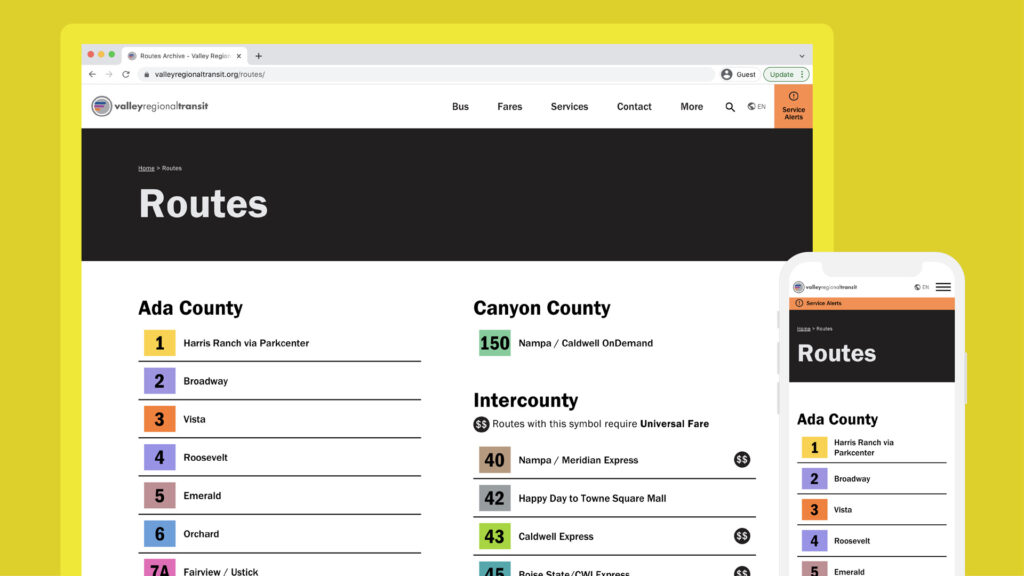Click the Universal Fare bold text
The height and width of the screenshot is (576, 1024).
coord(675,424)
